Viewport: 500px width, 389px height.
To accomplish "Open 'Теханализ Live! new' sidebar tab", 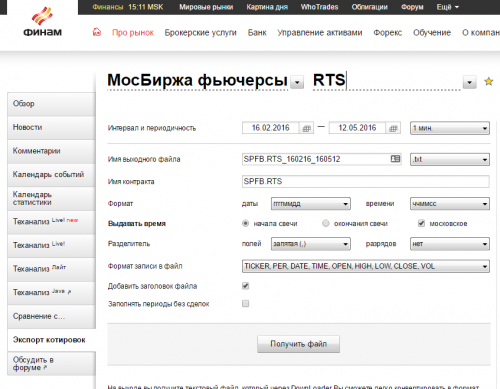I will pos(51,222).
